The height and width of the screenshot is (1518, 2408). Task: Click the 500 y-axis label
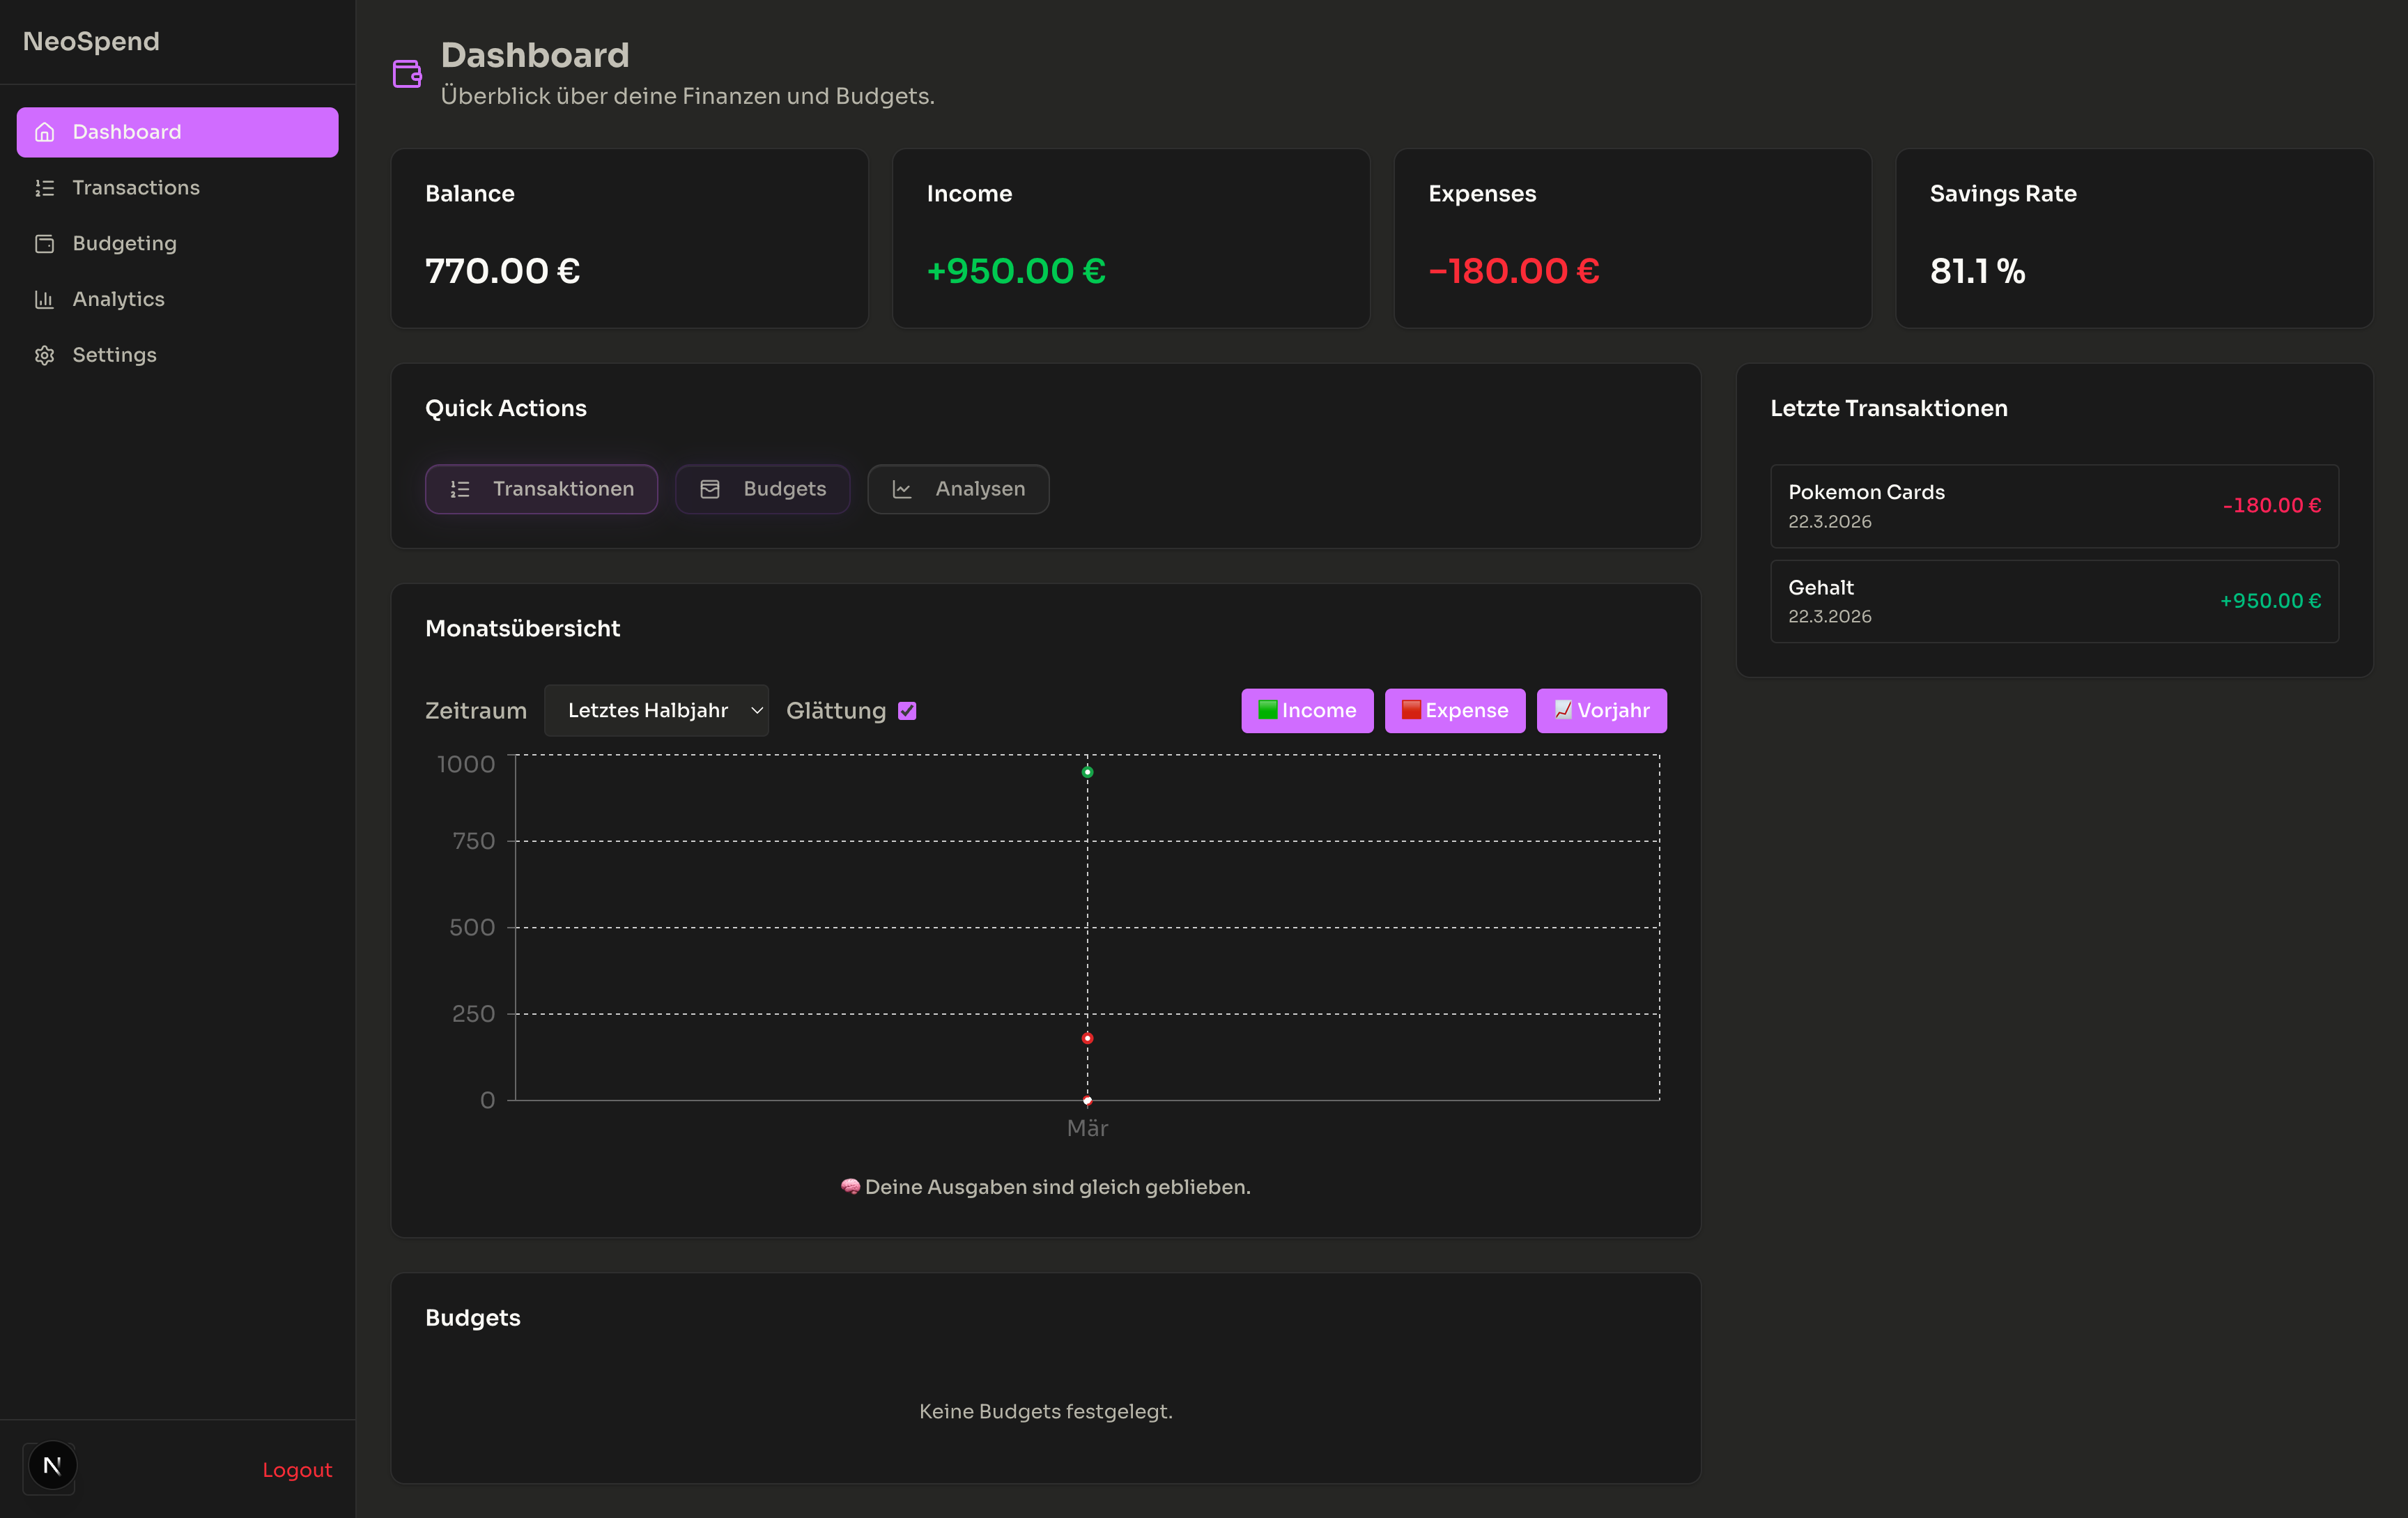click(x=472, y=927)
